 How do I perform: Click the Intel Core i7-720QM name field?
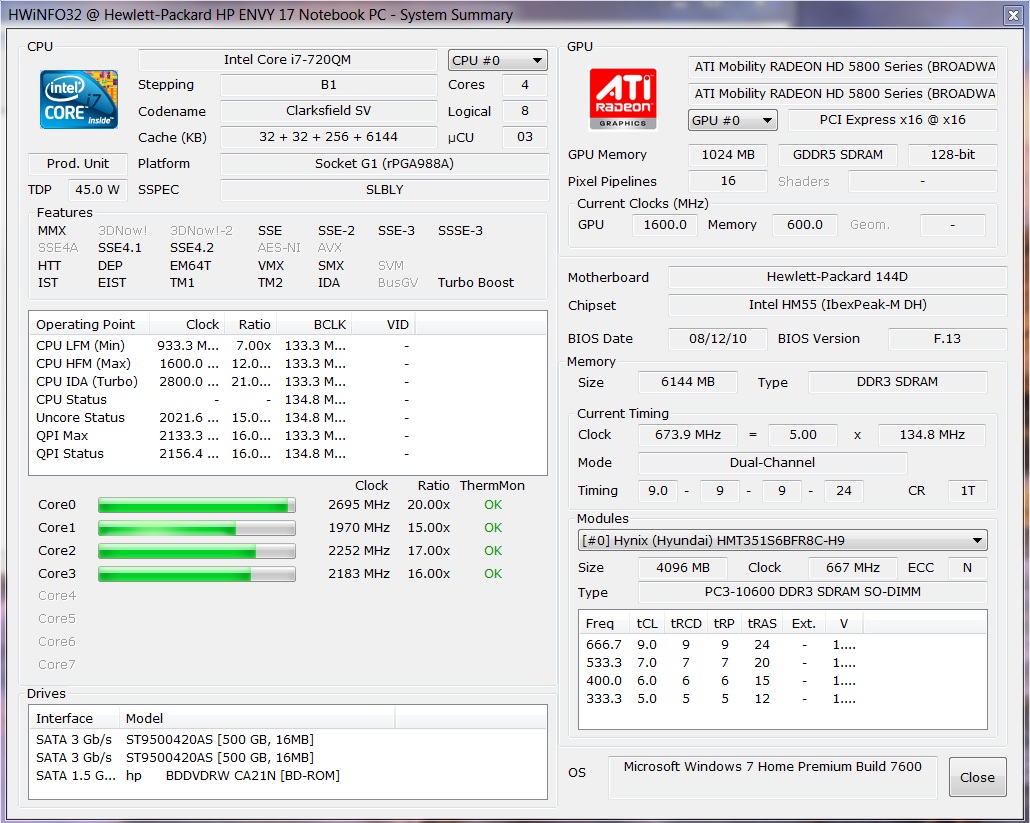click(288, 60)
